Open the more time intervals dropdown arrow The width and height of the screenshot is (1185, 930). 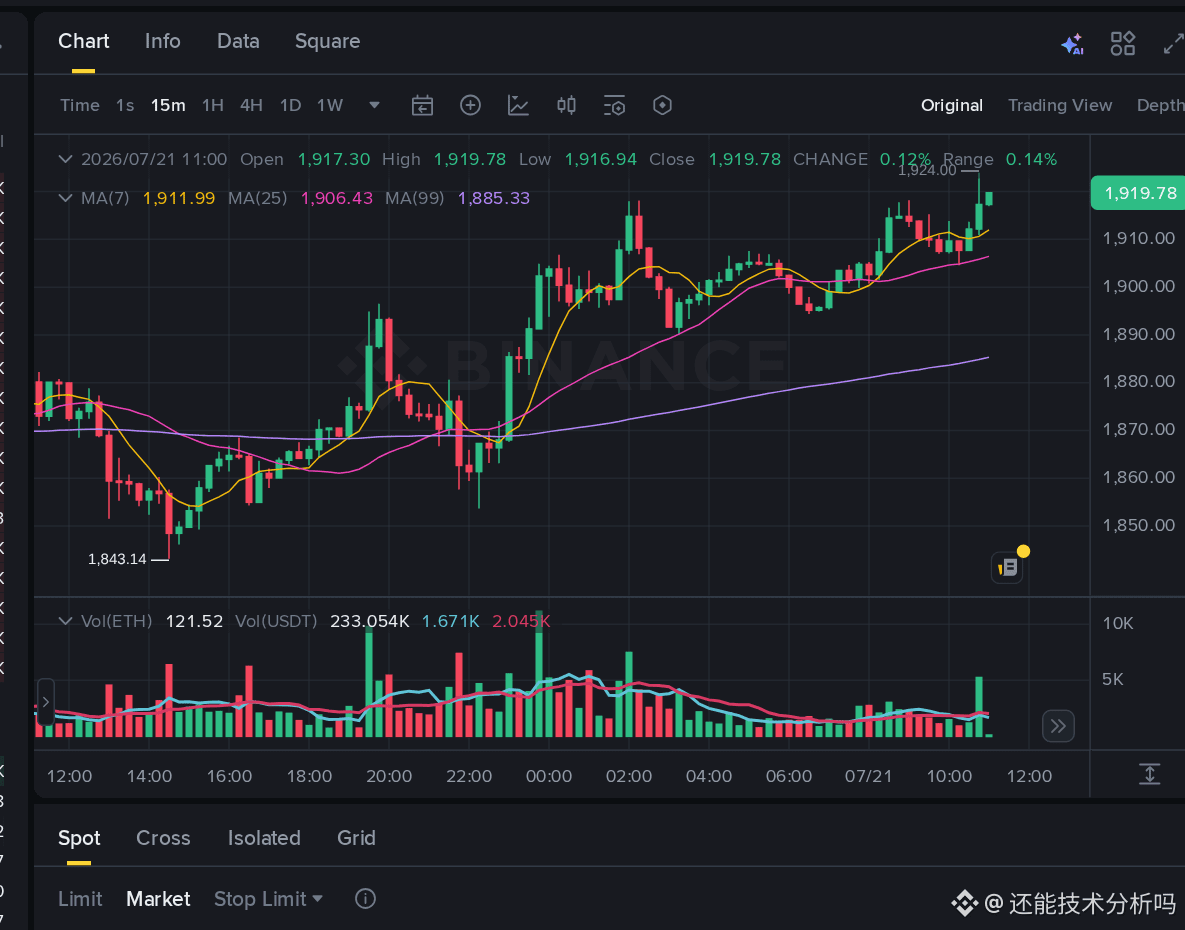374,105
